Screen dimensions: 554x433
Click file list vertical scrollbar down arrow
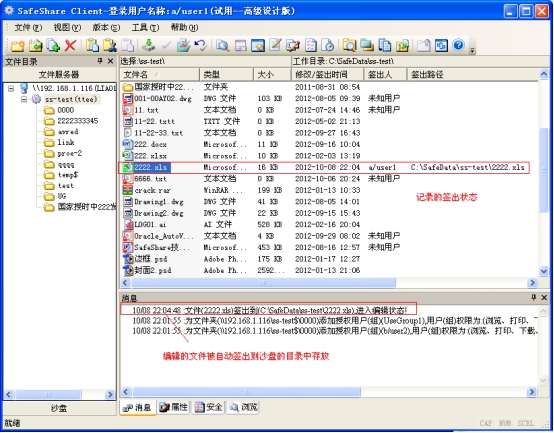(544, 271)
